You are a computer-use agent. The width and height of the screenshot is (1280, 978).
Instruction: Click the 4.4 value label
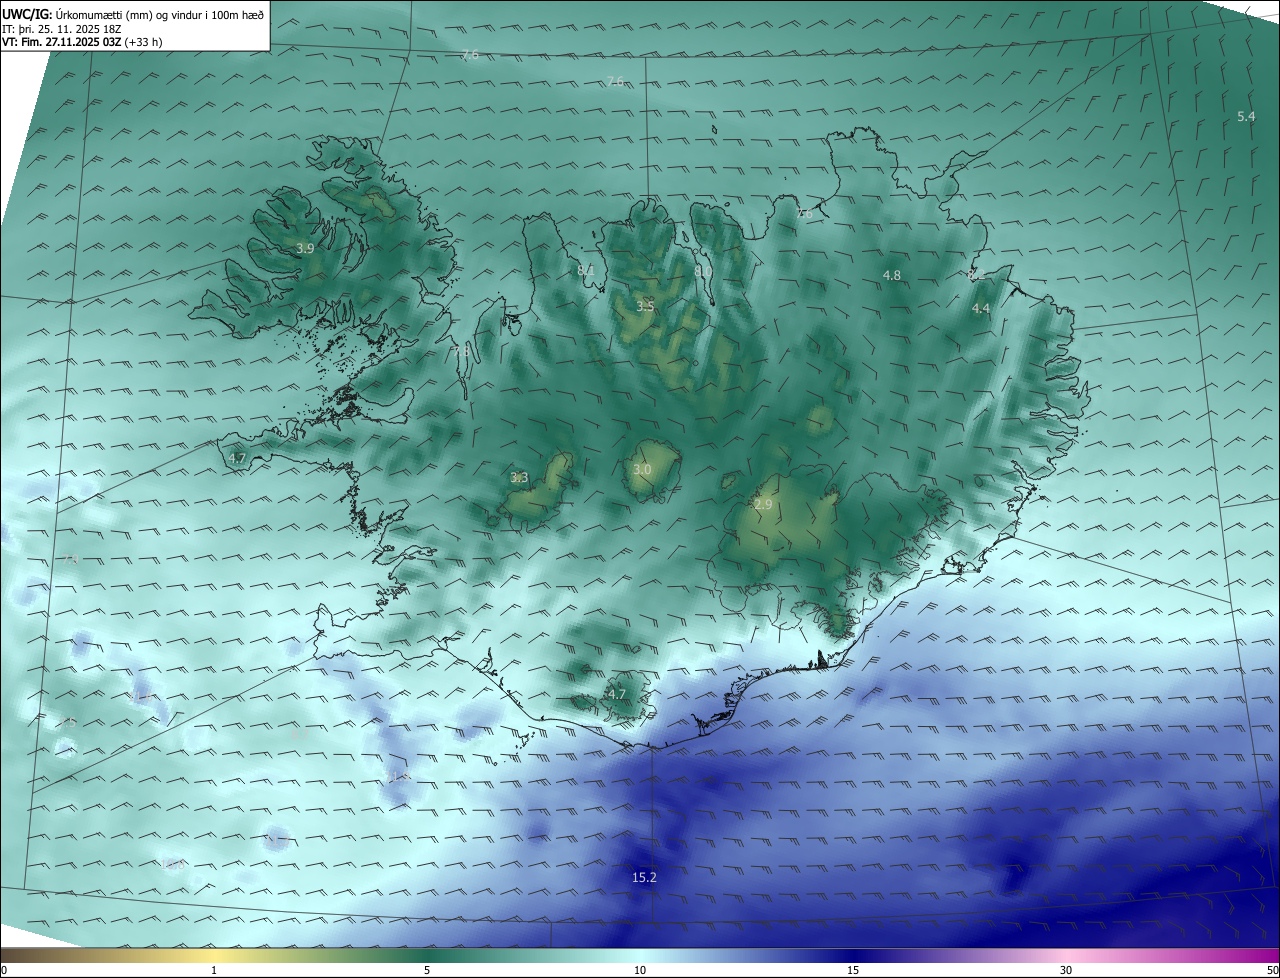[981, 308]
